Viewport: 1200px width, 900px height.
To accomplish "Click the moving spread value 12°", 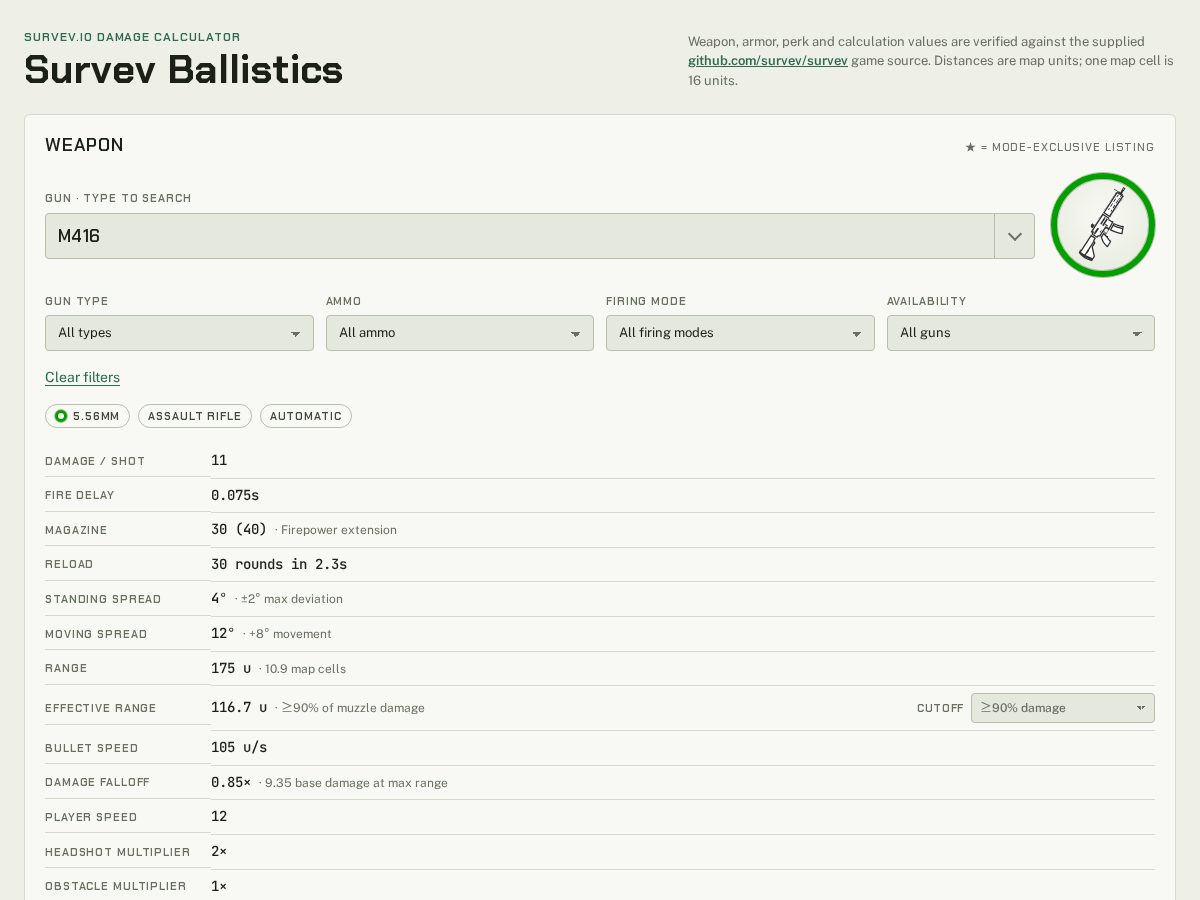I will pos(223,634).
